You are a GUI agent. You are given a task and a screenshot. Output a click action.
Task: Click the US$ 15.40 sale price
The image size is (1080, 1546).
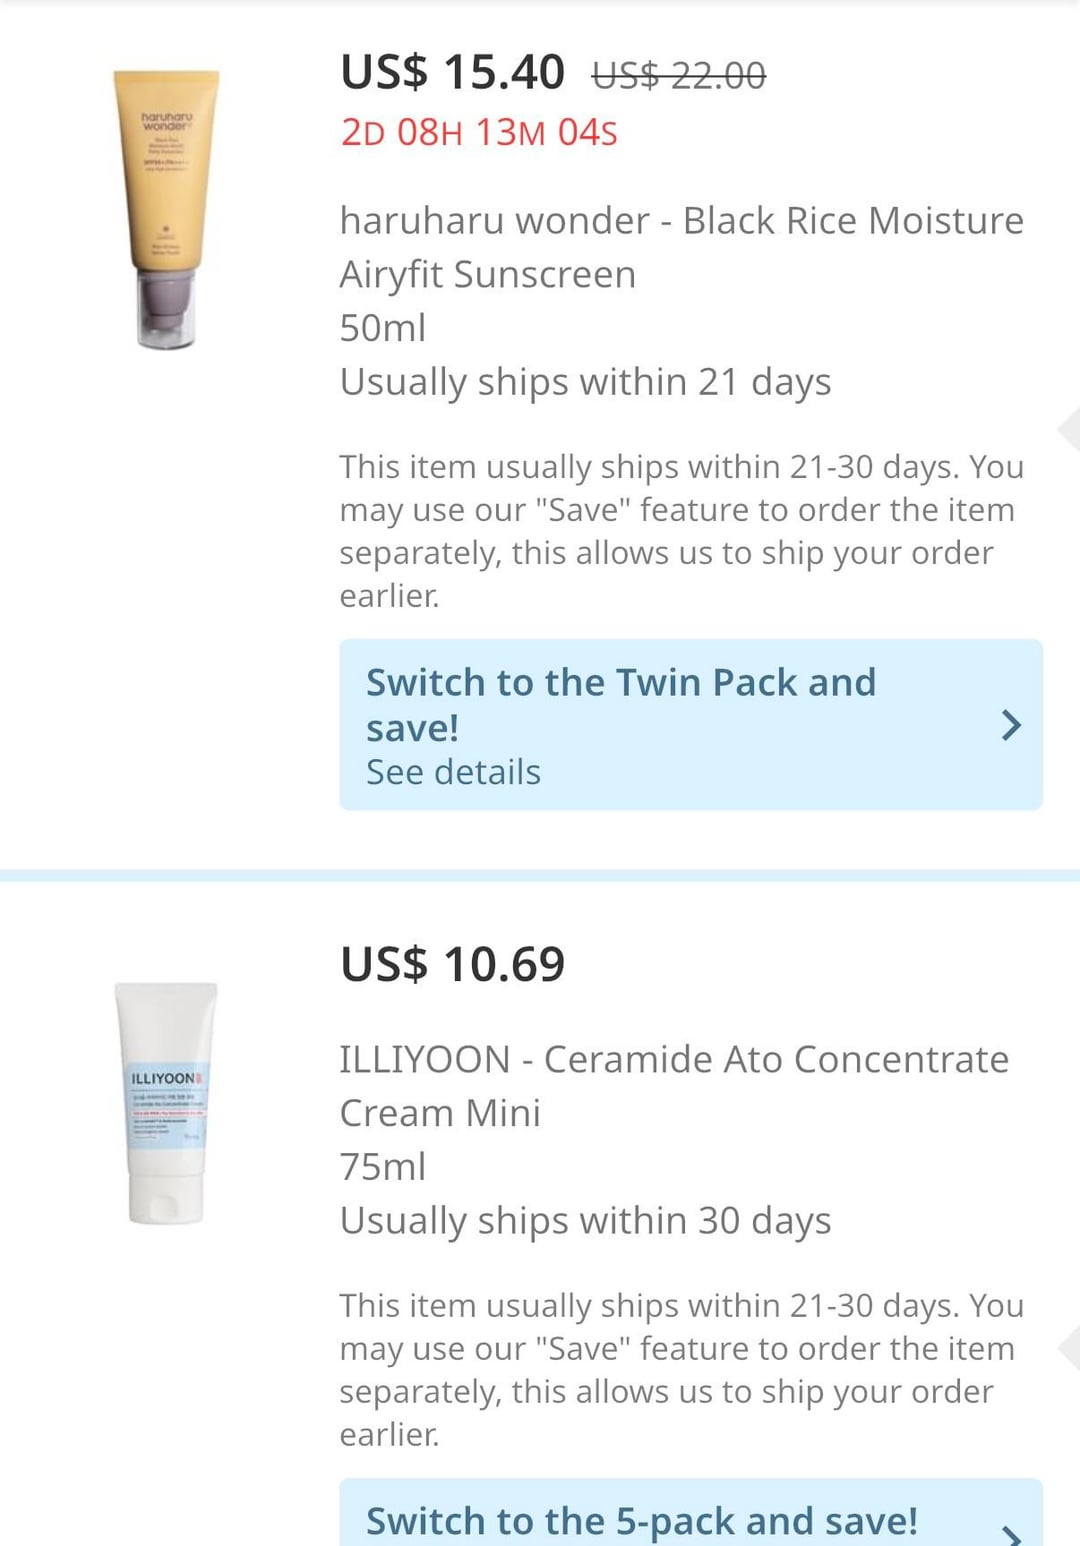pyautogui.click(x=452, y=73)
